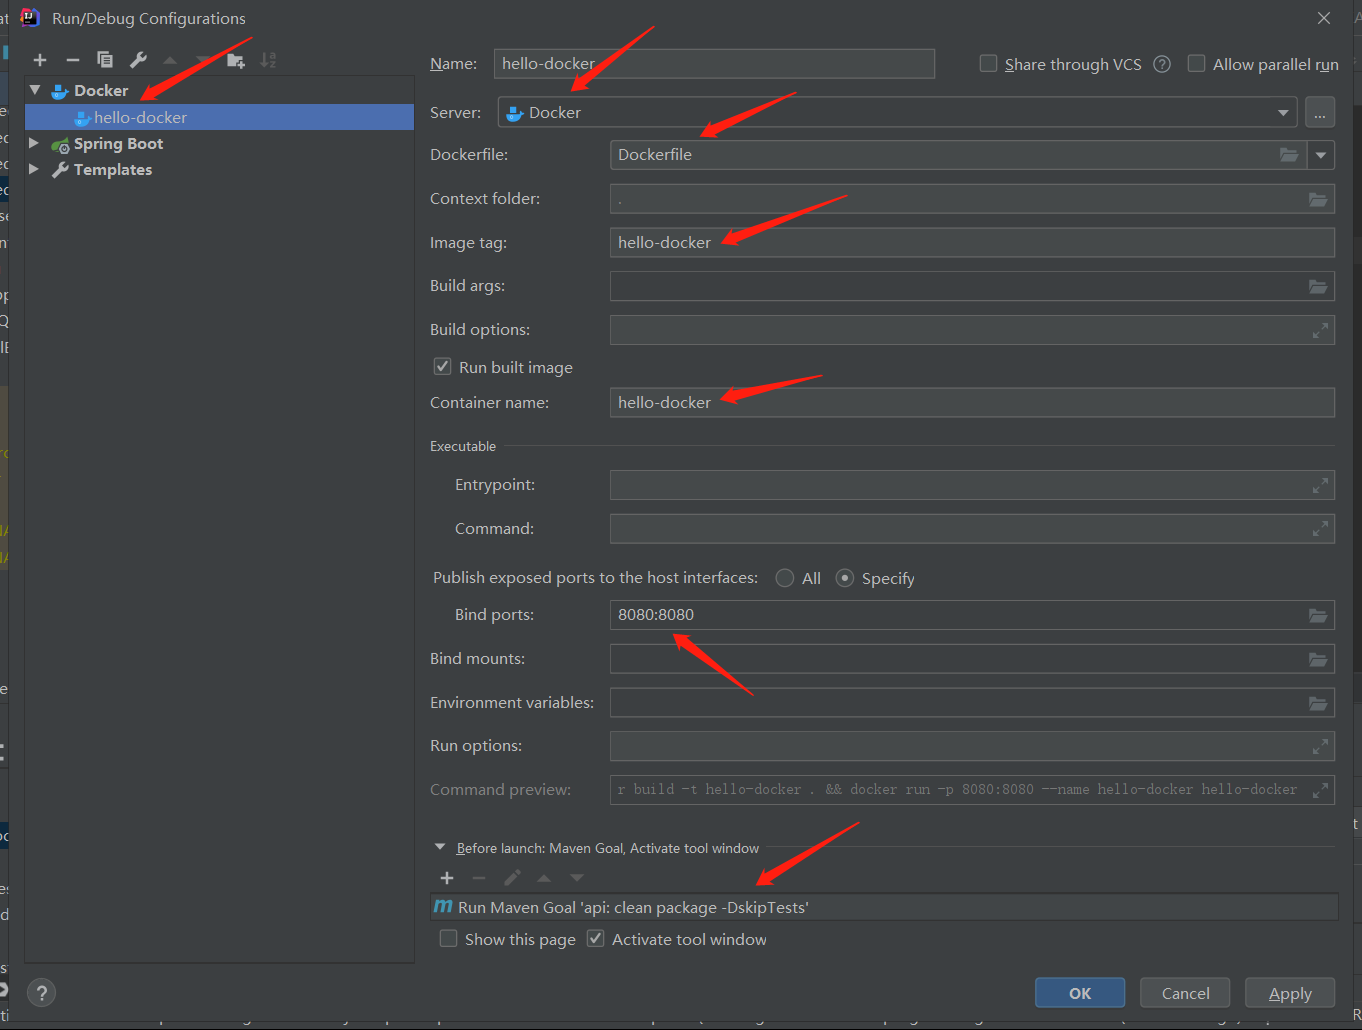1362x1030 pixels.
Task: Edit the selected Before launch task
Action: (512, 878)
